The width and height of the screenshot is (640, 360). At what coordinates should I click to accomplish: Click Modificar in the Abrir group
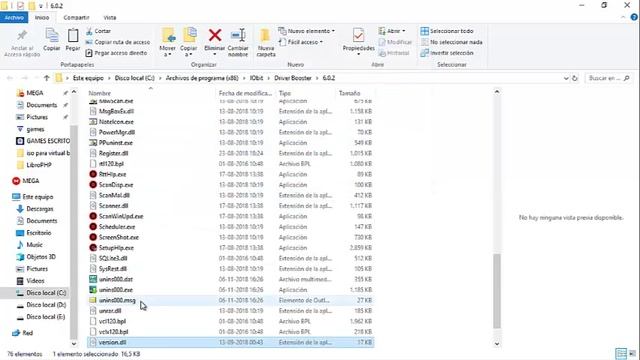tap(395, 42)
